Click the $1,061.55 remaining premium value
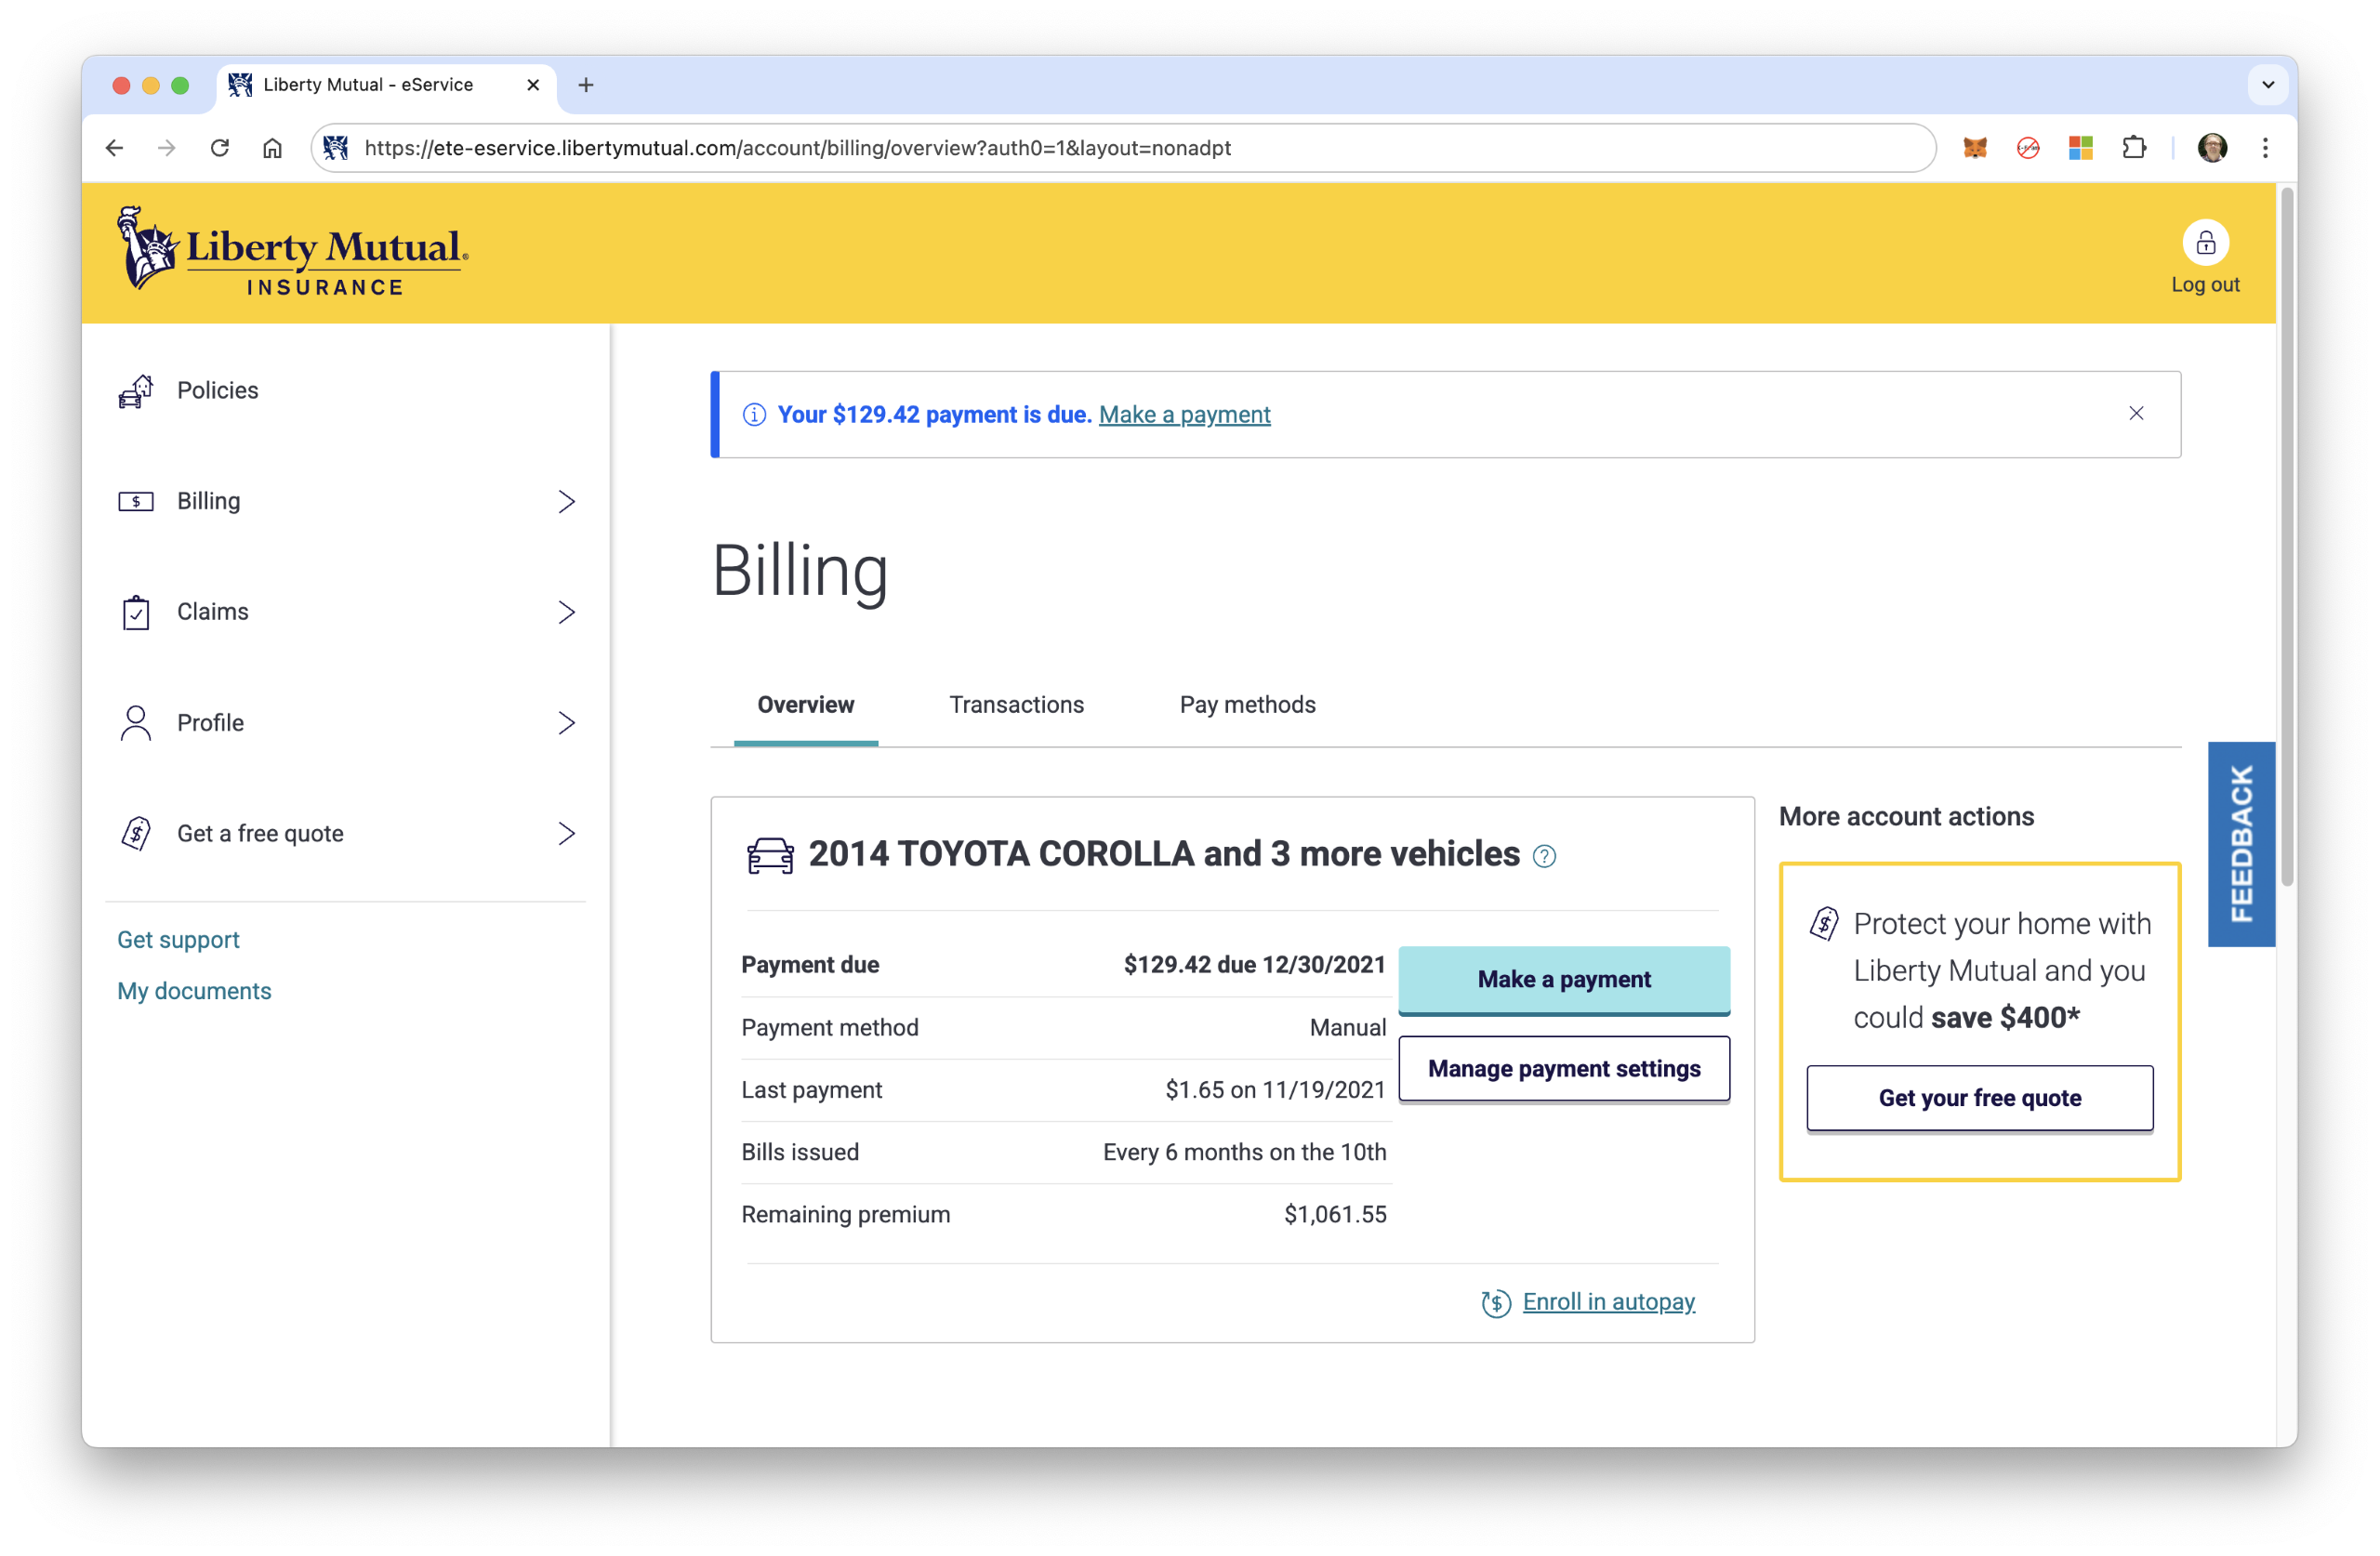The width and height of the screenshot is (2380, 1556). point(1334,1215)
